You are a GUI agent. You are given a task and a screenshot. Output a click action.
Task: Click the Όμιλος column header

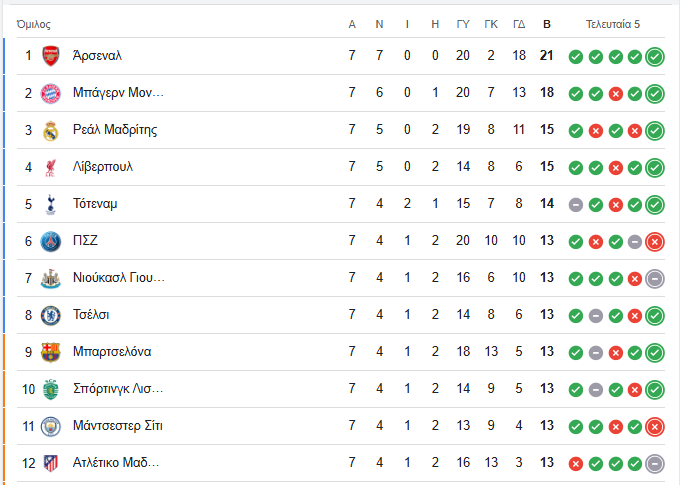pyautogui.click(x=34, y=24)
